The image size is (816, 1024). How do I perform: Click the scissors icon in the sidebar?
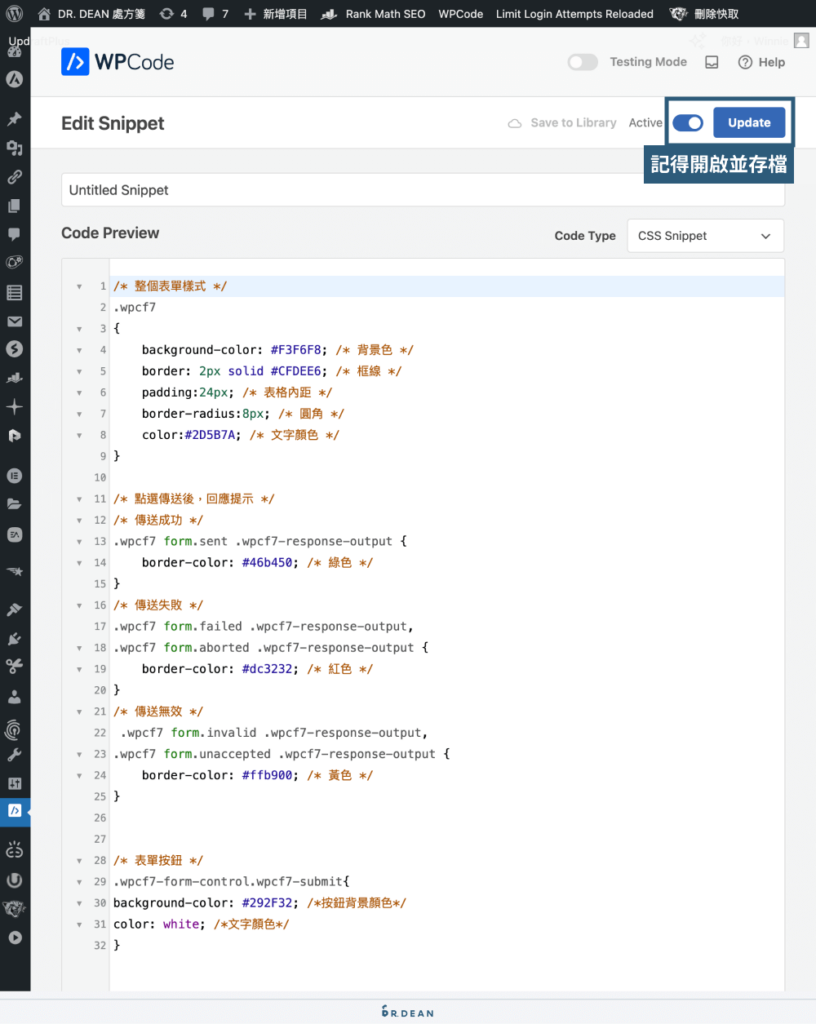point(13,666)
